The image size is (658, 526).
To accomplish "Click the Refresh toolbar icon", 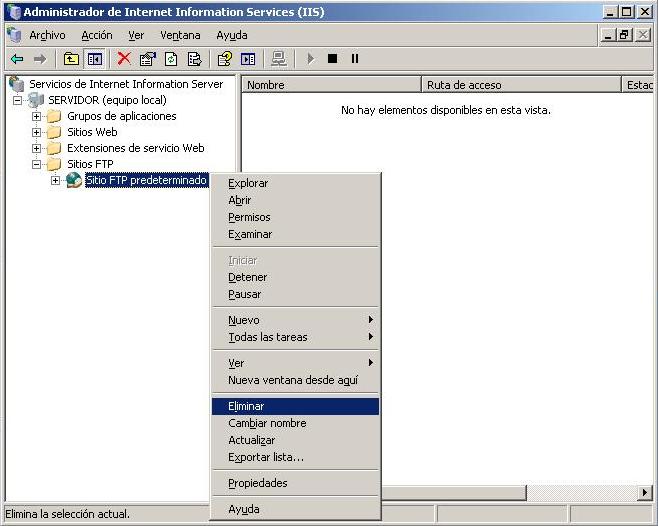I will click(171, 59).
